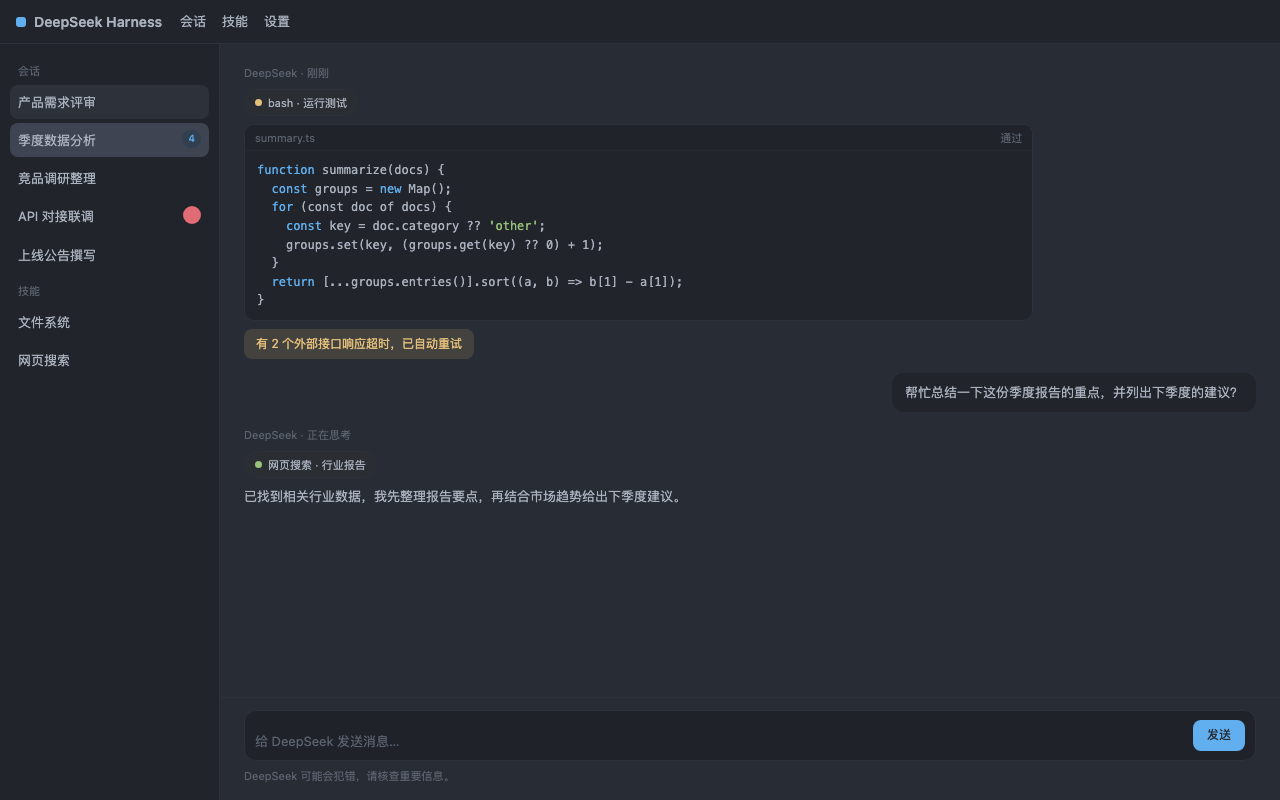The image size is (1280, 800).
Task: Click the timeout warning 已自动重试 banner
Action: [359, 344]
